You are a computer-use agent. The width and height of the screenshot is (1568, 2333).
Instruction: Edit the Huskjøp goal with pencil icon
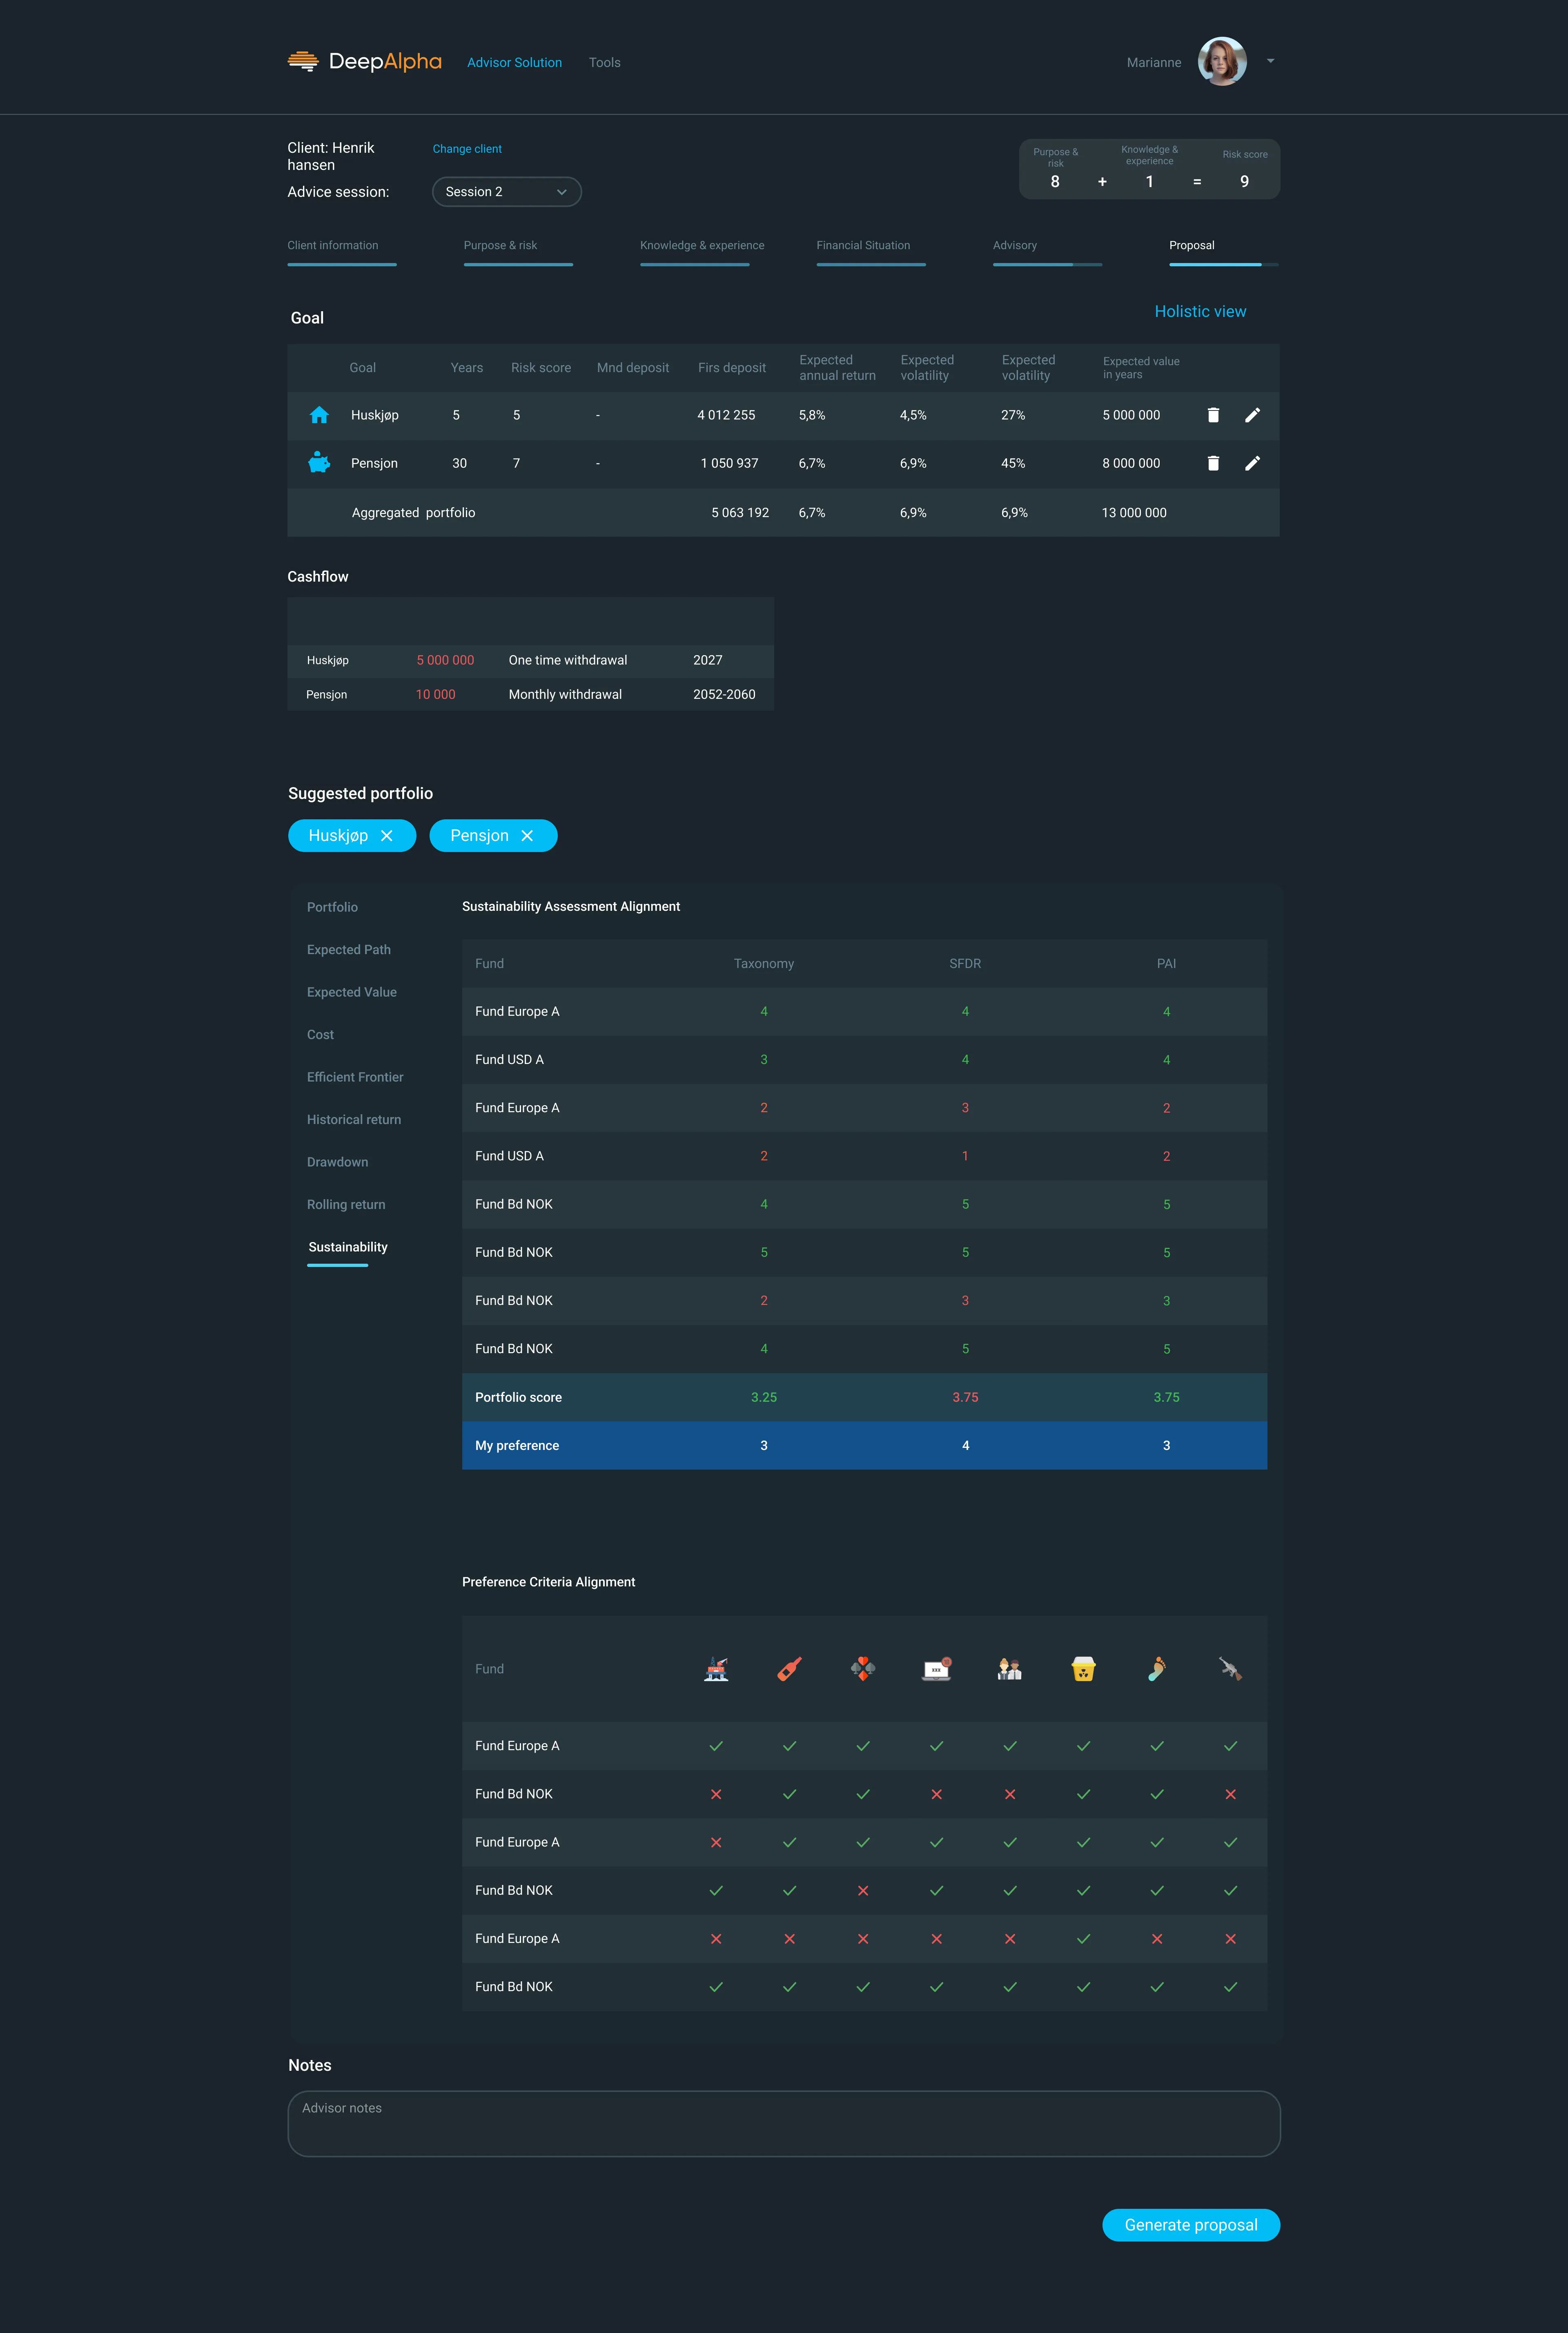pos(1252,415)
